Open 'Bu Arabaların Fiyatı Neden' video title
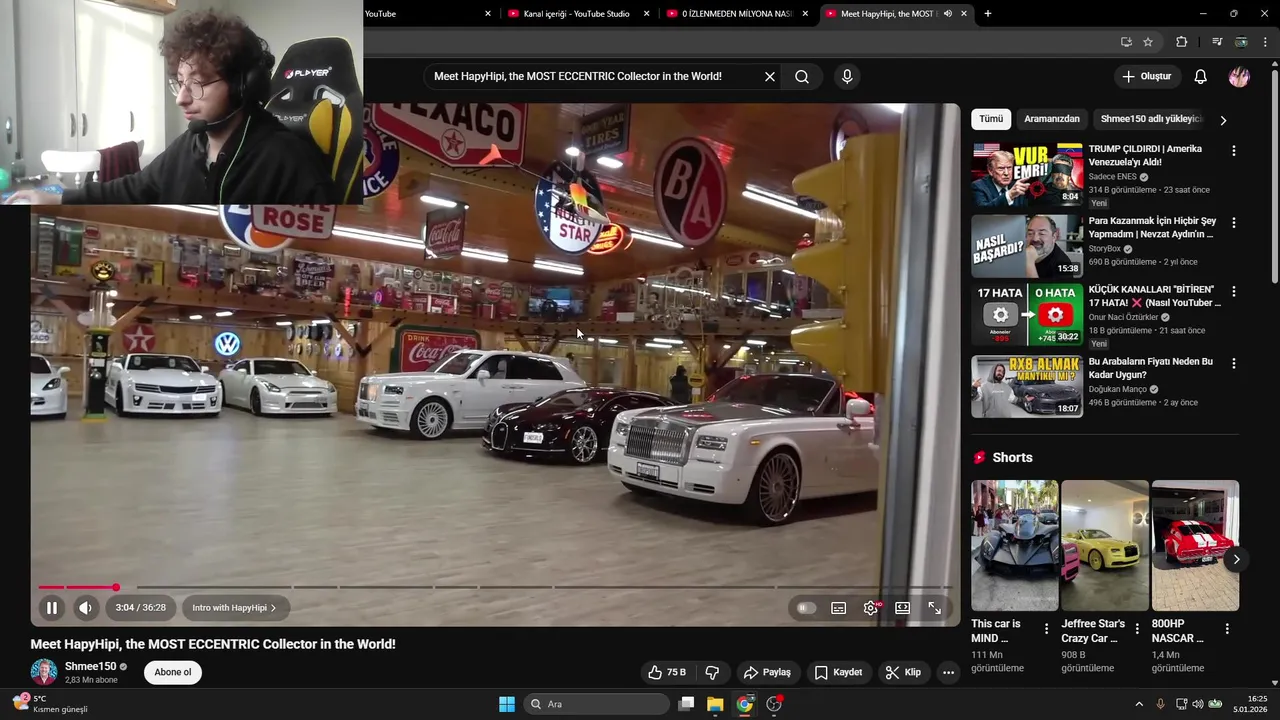 pyautogui.click(x=1152, y=368)
